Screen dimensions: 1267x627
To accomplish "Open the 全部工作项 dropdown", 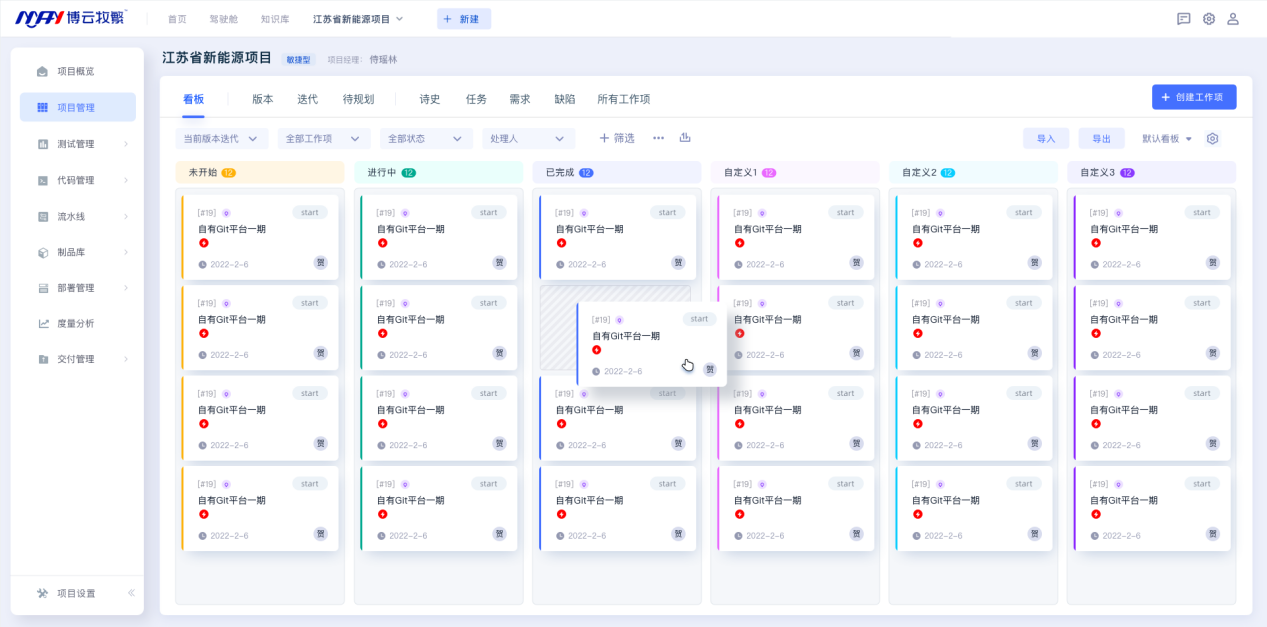I will click(x=324, y=139).
